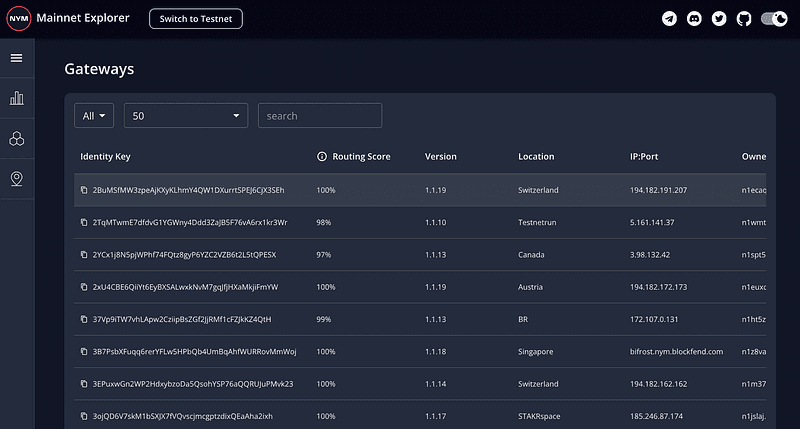Open the 2BuMSfMW3zpe gateway identity link
Screen dimensions: 800x429
point(188,190)
